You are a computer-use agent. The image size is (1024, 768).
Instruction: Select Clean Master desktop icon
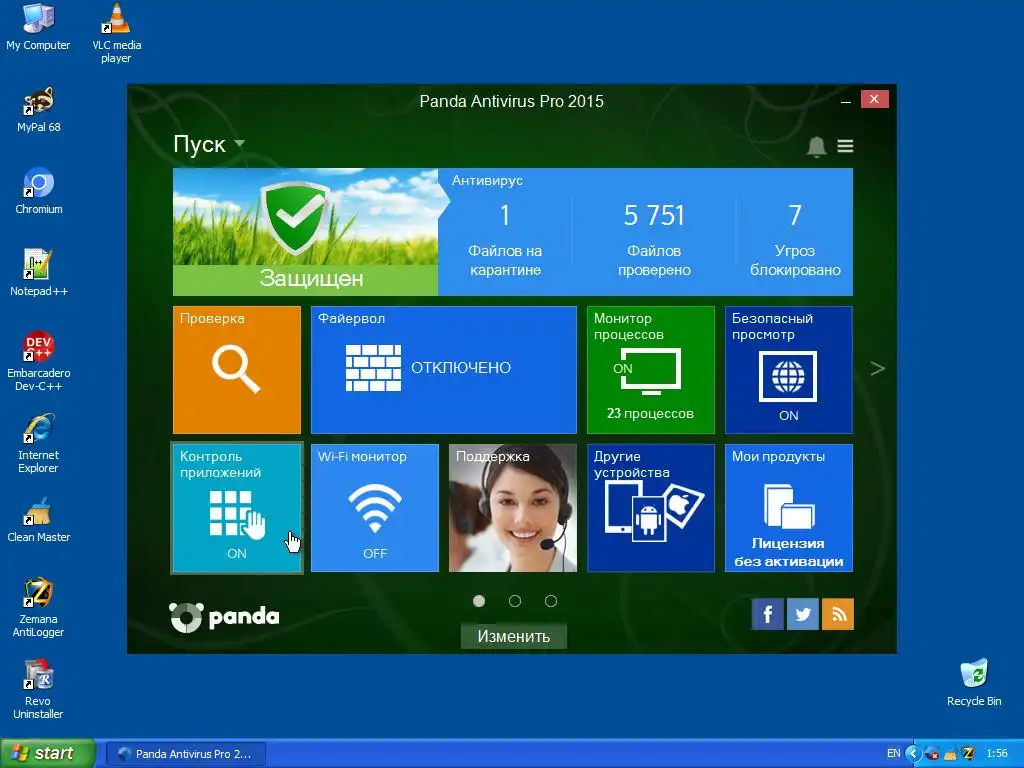[39, 520]
